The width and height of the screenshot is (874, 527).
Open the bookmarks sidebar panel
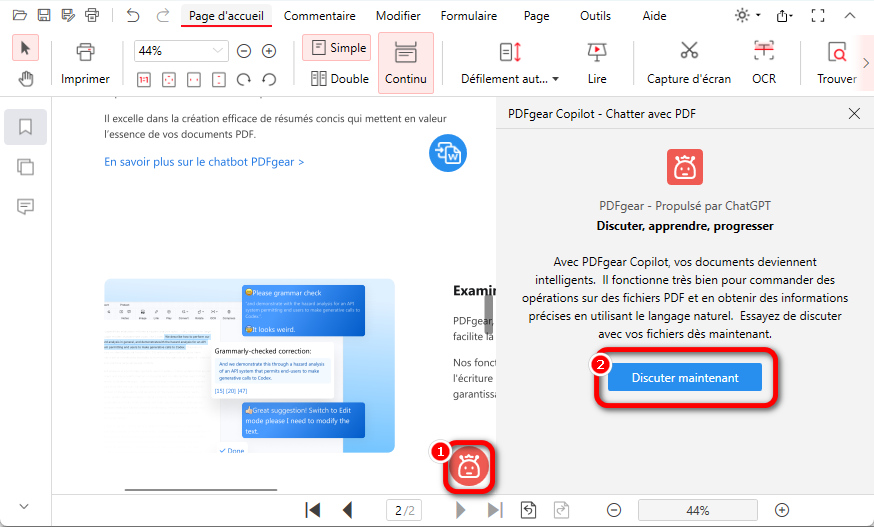pos(26,127)
